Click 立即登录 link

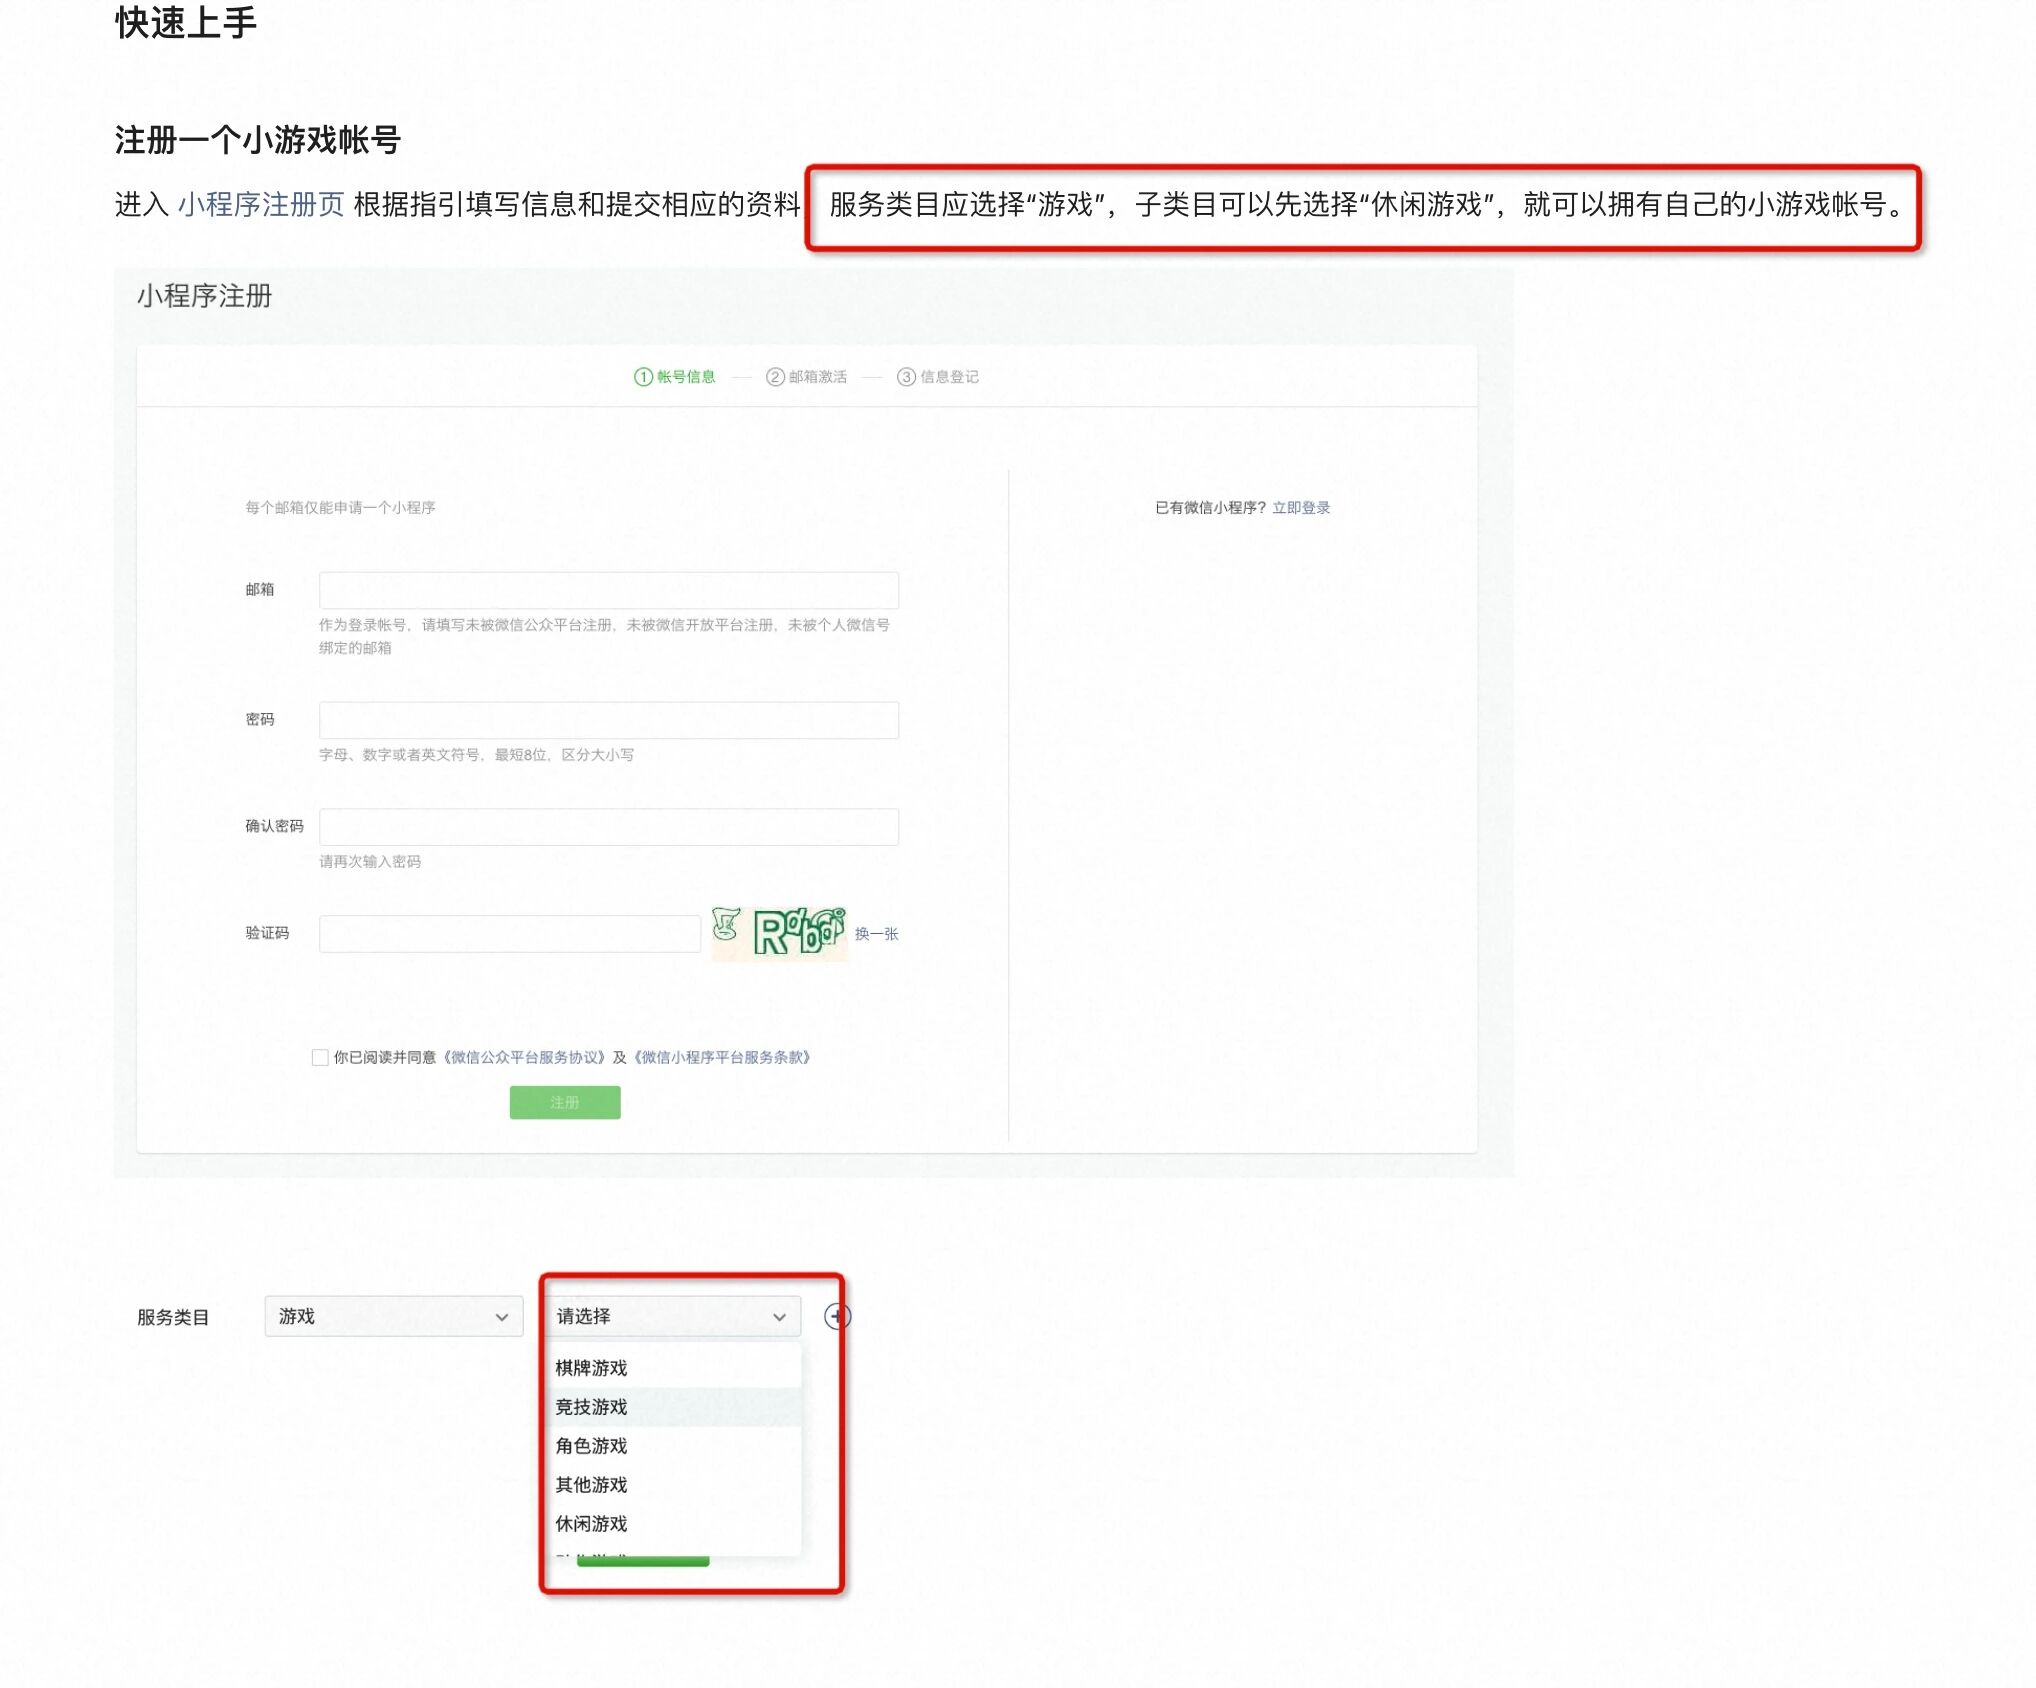[x=1300, y=507]
